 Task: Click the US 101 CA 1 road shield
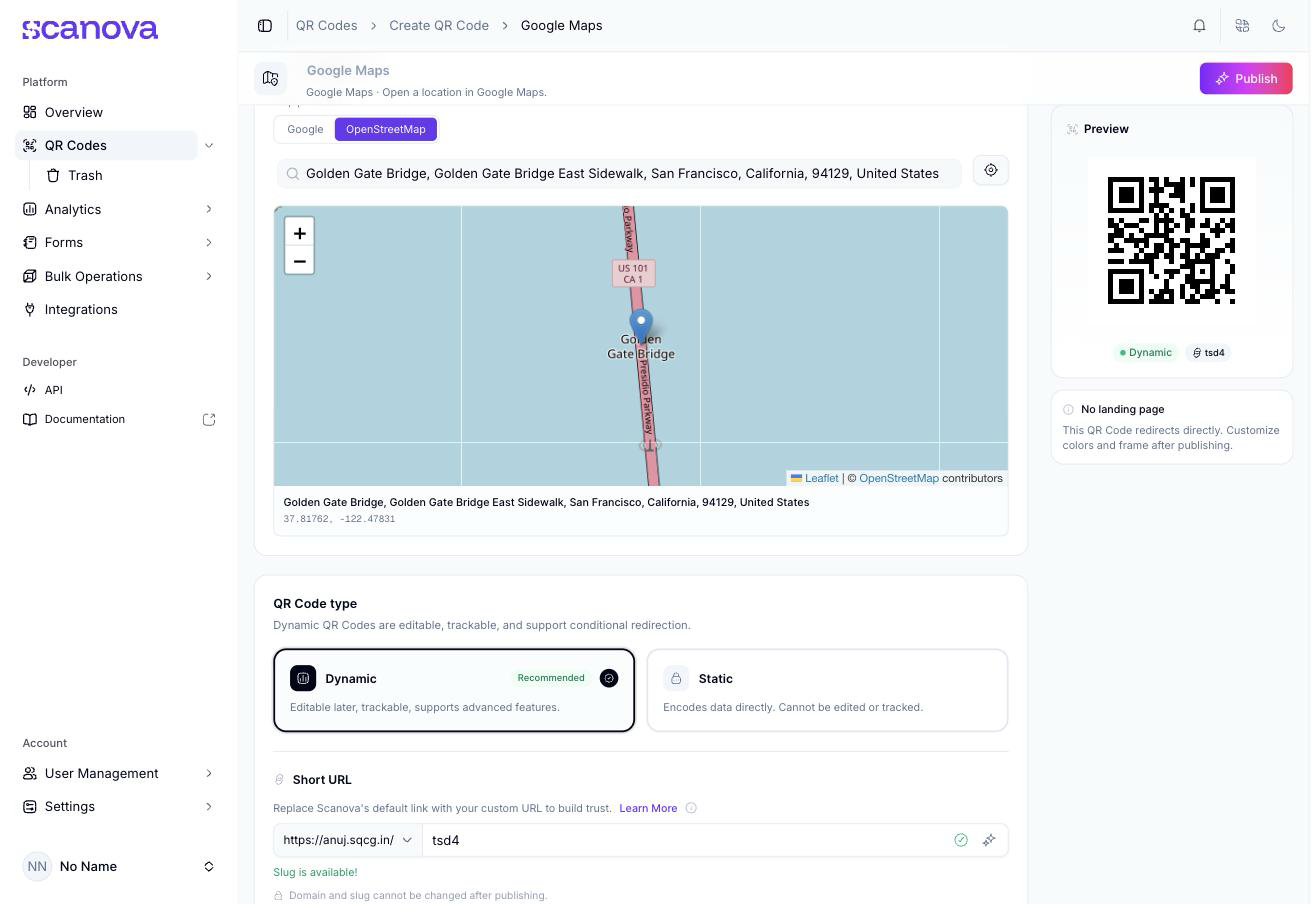pyautogui.click(x=633, y=274)
